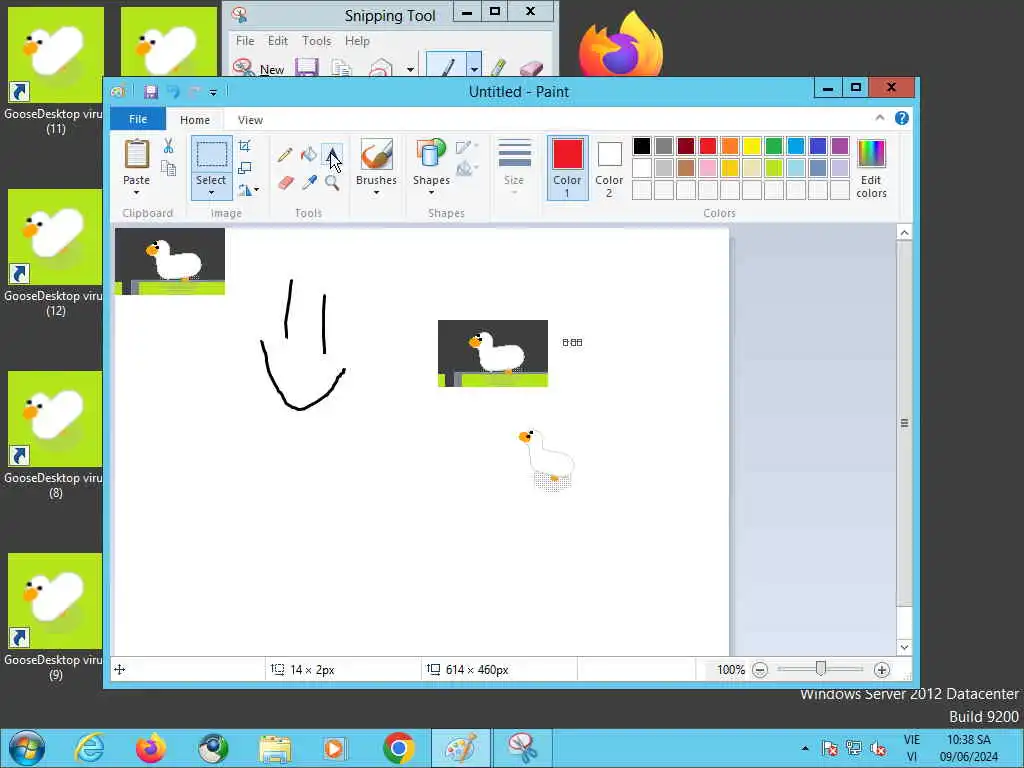Open File Explorer from the taskbar
1024x768 pixels.
pyautogui.click(x=275, y=748)
